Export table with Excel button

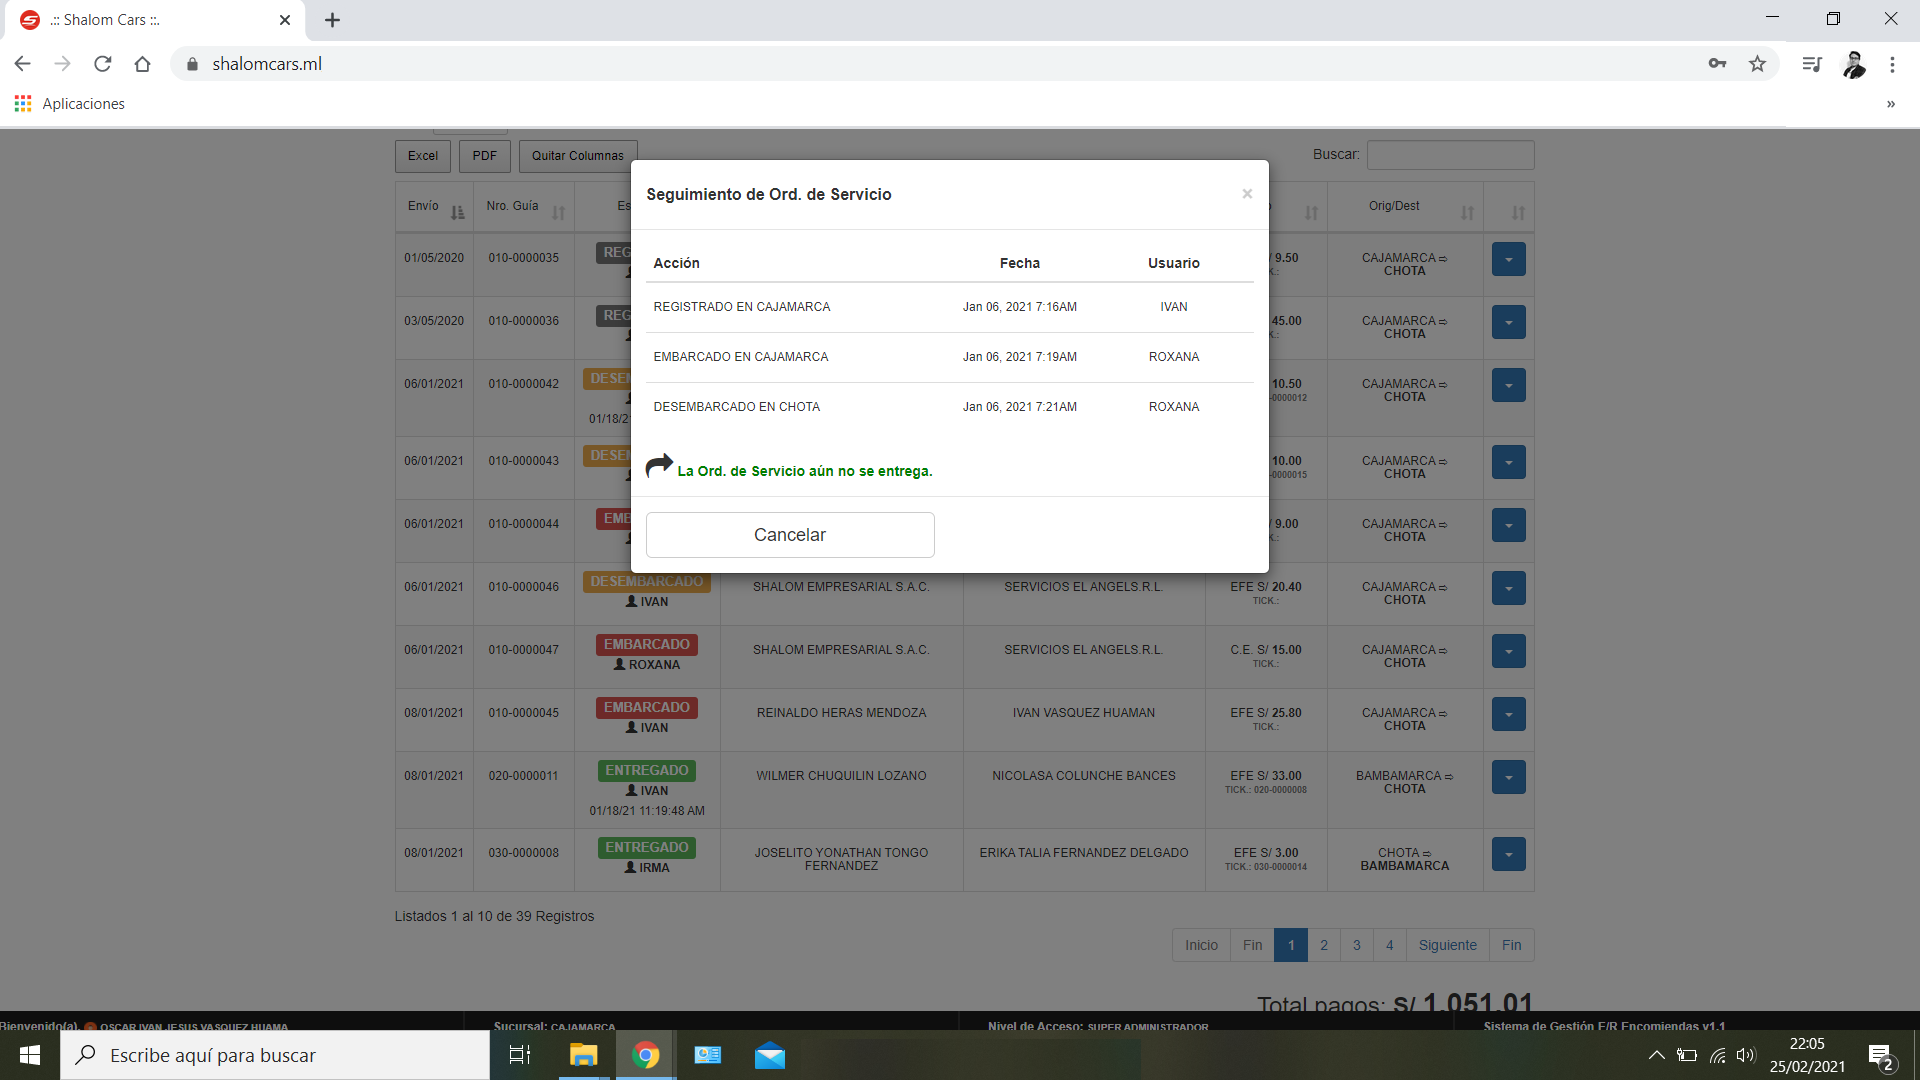[423, 156]
